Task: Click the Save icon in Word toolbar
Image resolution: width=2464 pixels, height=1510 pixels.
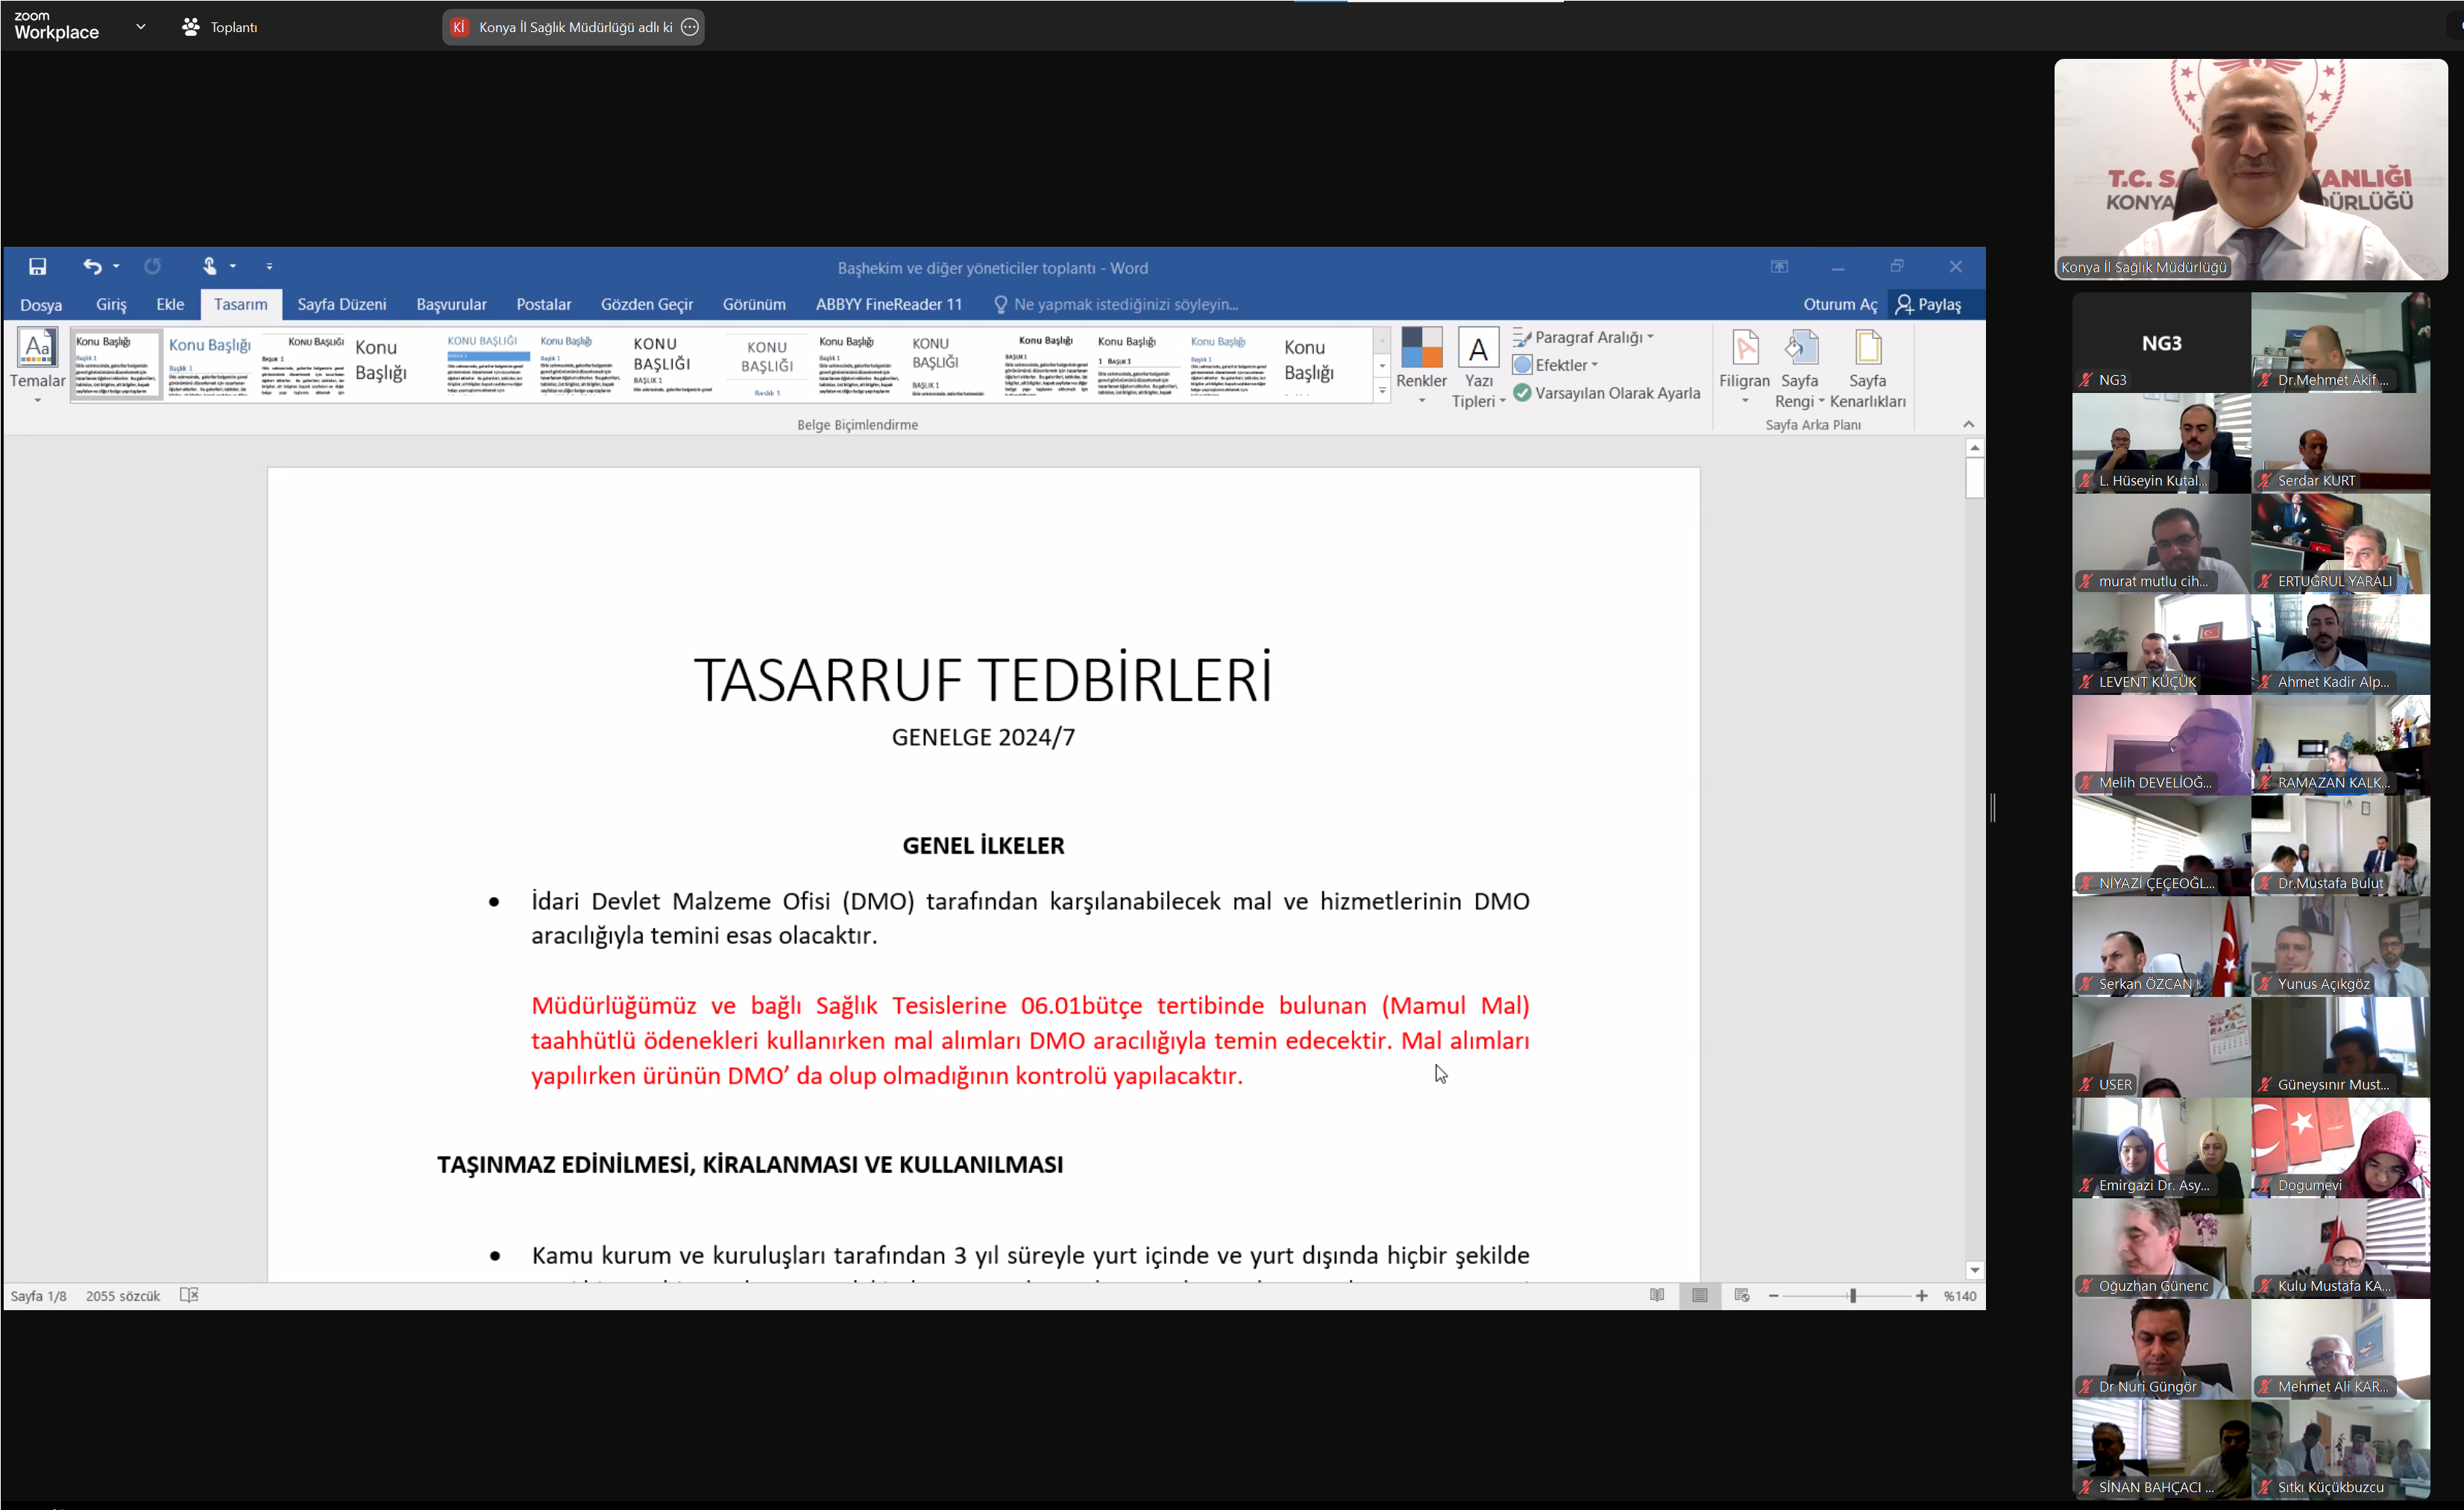Action: [x=37, y=266]
